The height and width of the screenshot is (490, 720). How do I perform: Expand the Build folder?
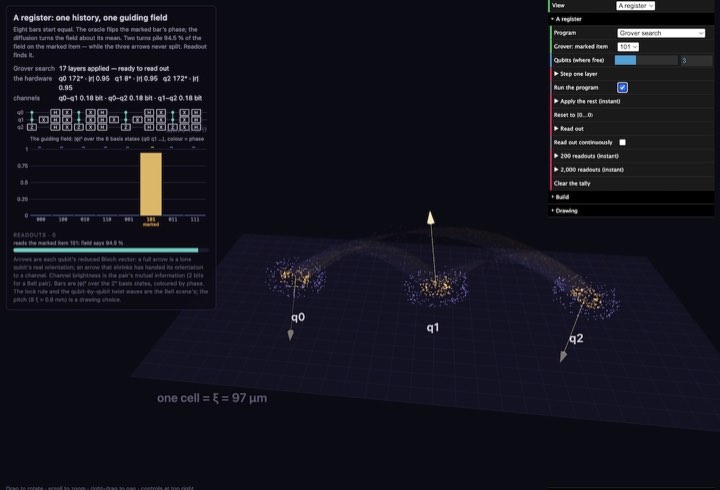(631, 197)
